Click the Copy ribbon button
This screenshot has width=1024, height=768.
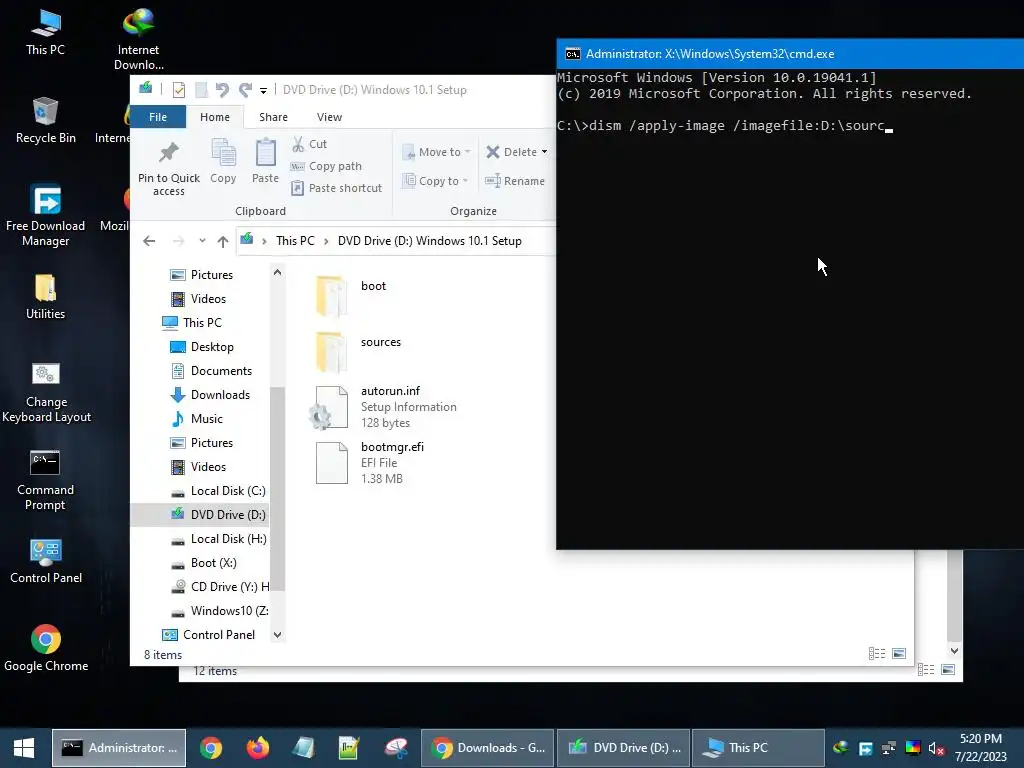223,161
